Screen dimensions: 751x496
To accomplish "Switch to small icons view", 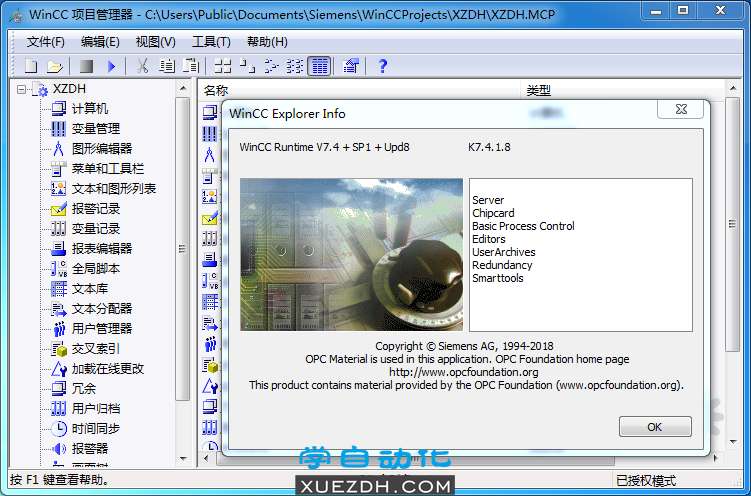I will [247, 66].
